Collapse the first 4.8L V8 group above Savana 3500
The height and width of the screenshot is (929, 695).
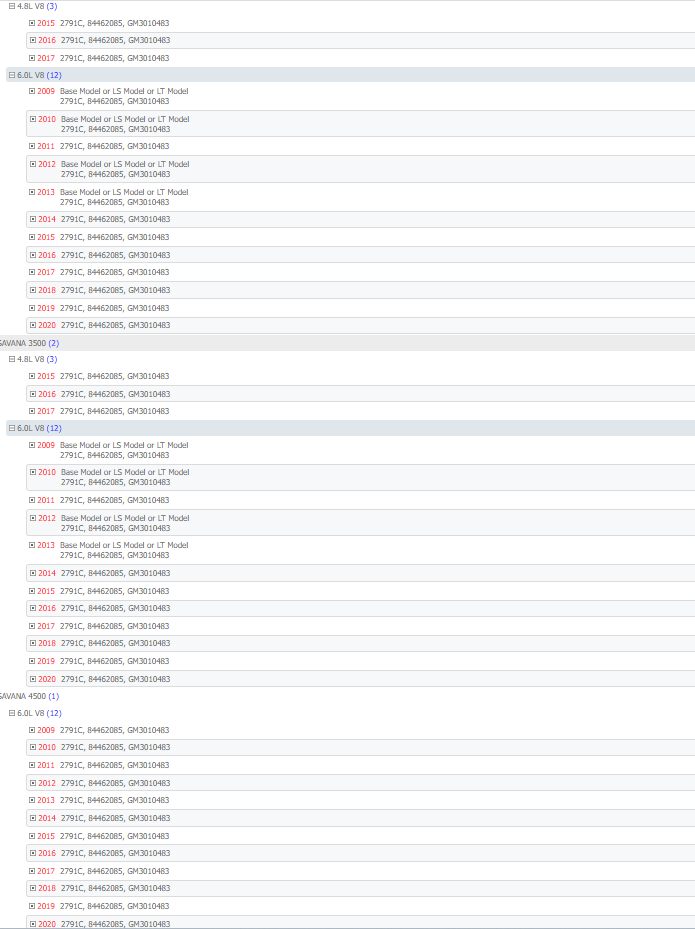(x=12, y=7)
